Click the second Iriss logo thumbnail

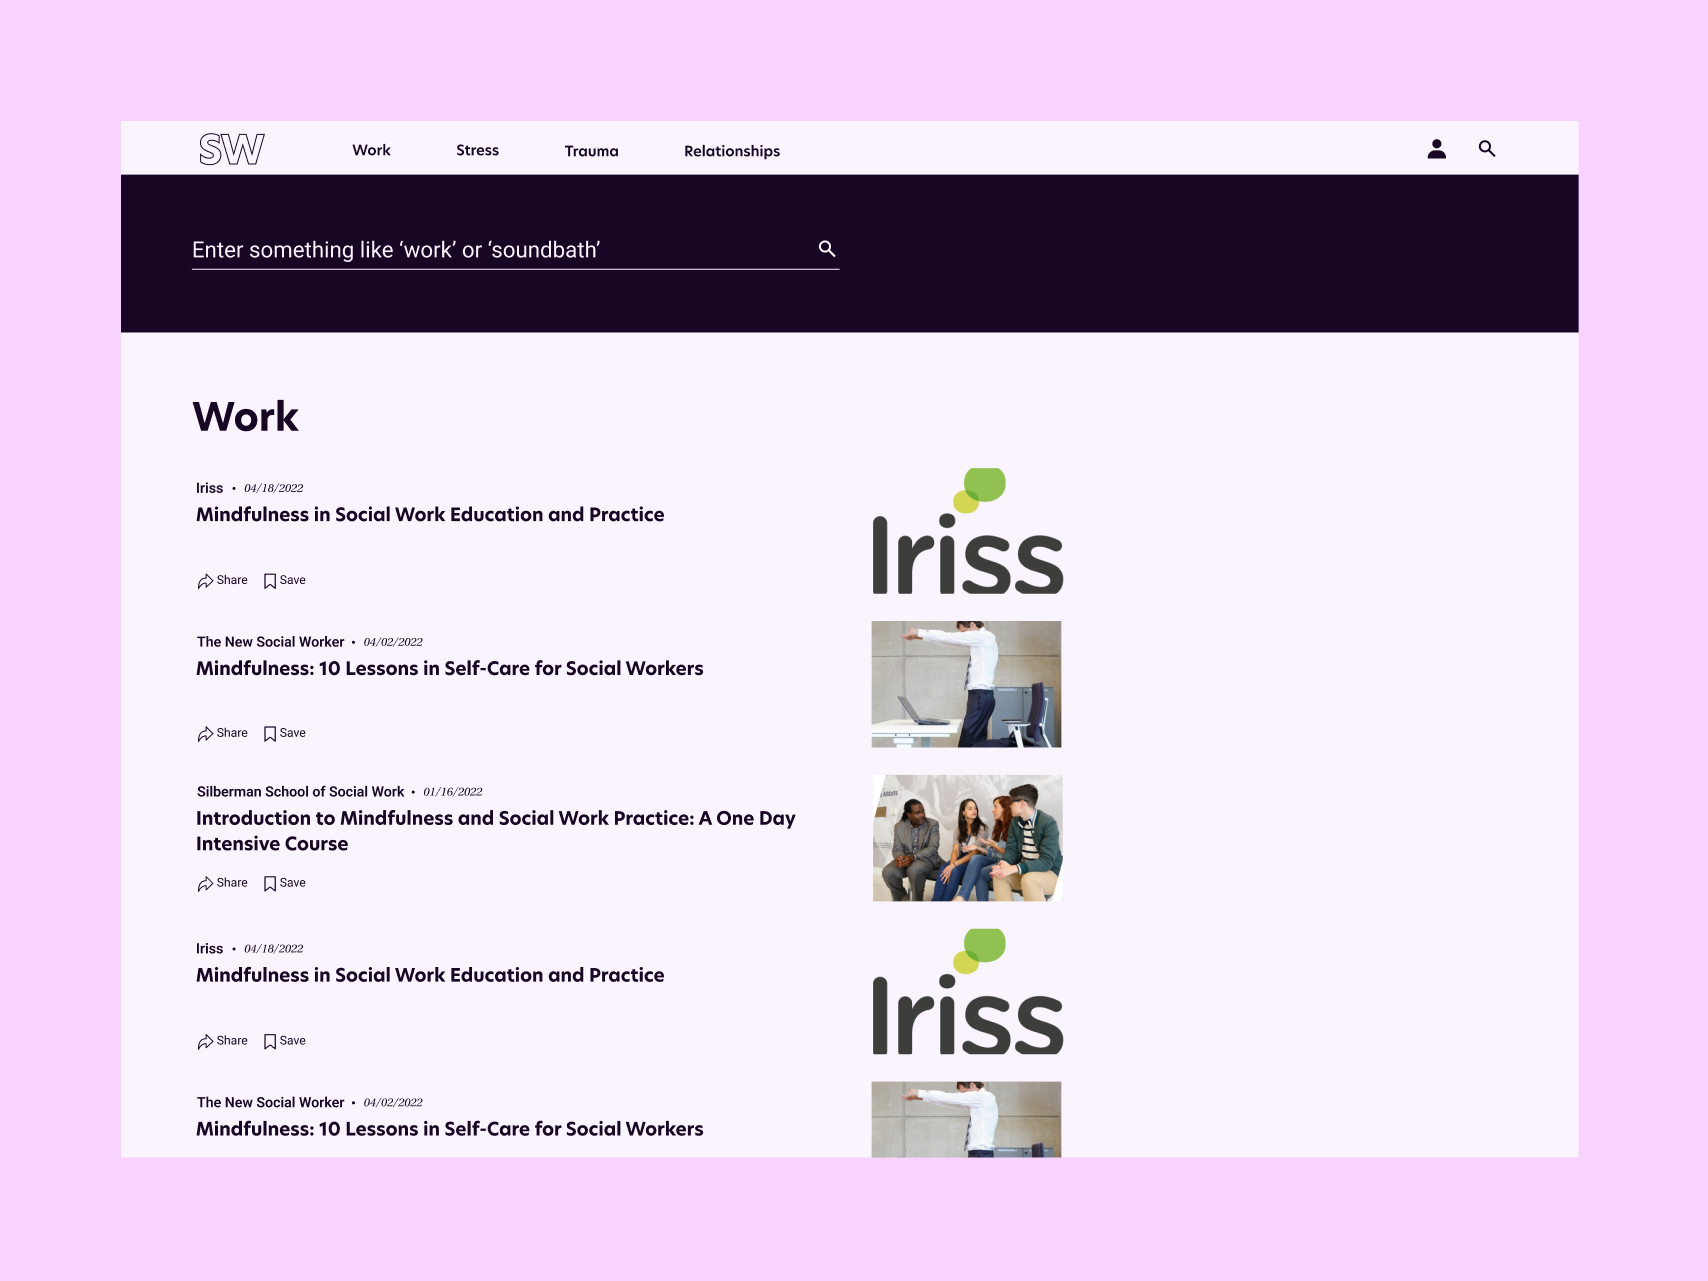967,991
